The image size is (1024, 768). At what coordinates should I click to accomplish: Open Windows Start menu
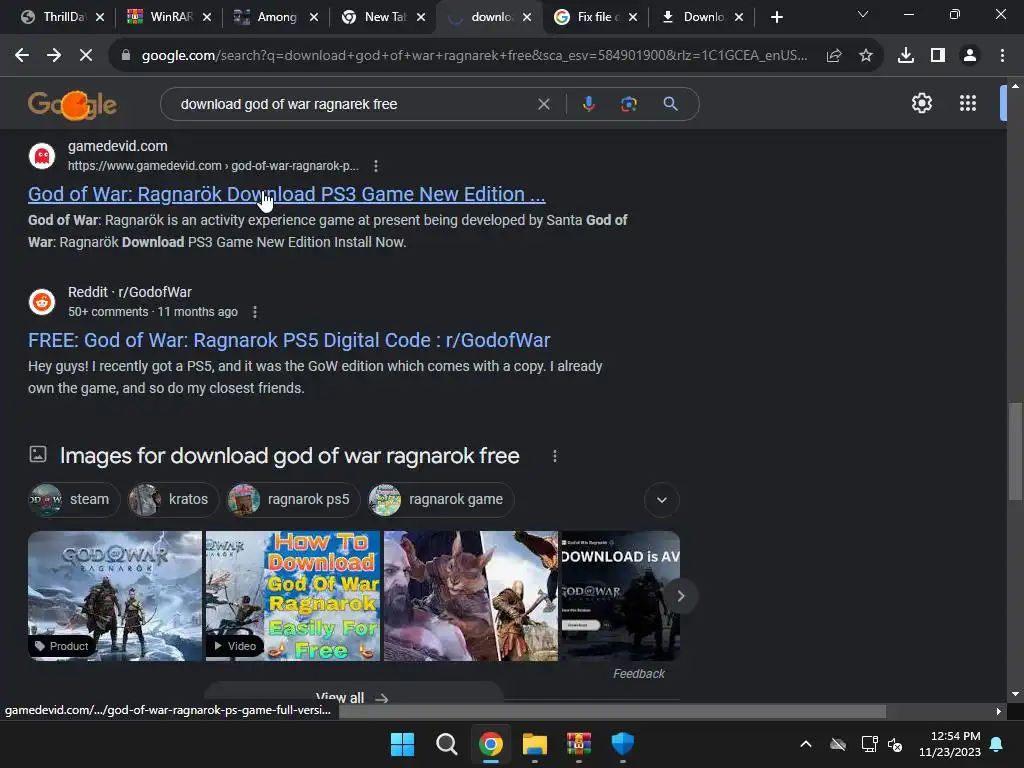402,744
